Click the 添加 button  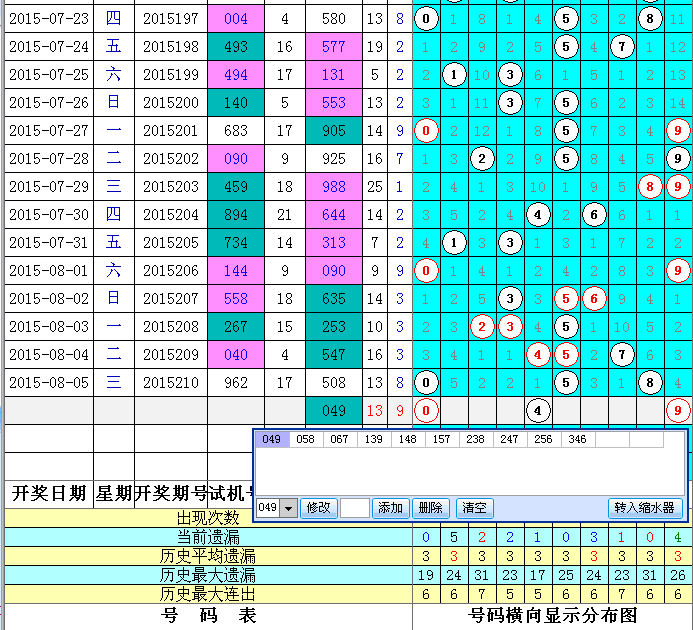(x=390, y=508)
